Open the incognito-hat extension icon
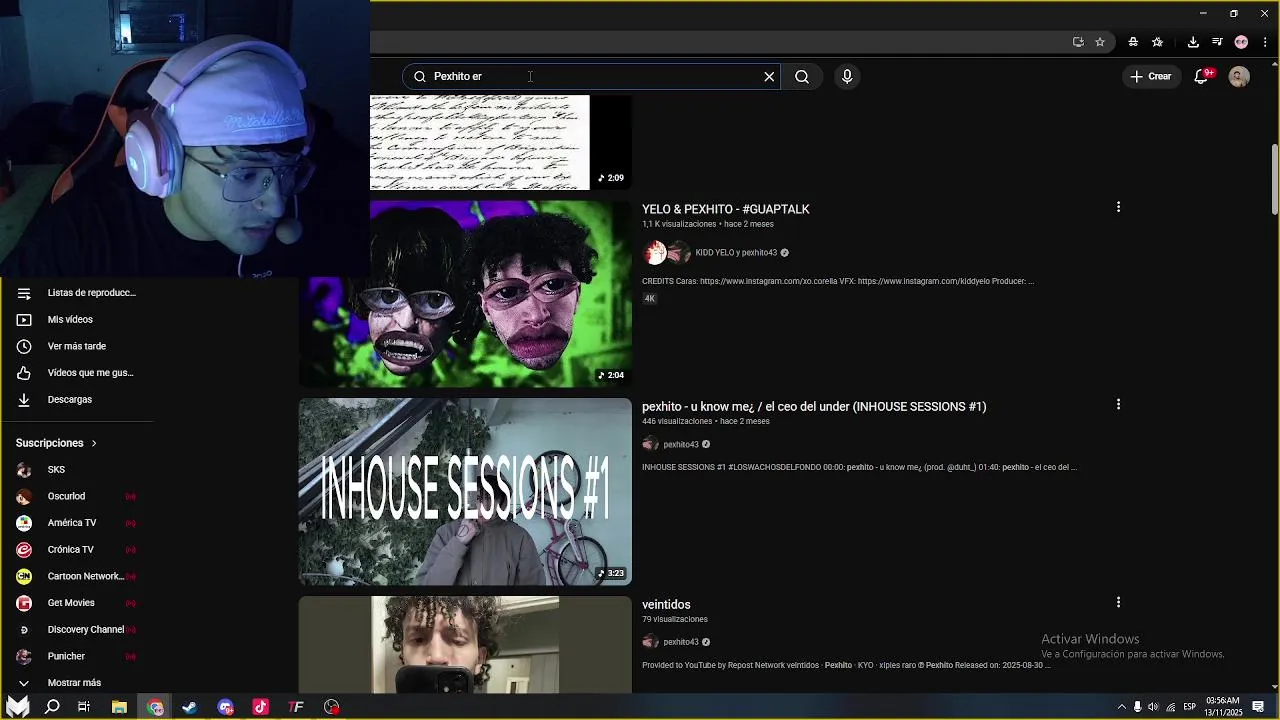The width and height of the screenshot is (1280, 720). click(1133, 42)
